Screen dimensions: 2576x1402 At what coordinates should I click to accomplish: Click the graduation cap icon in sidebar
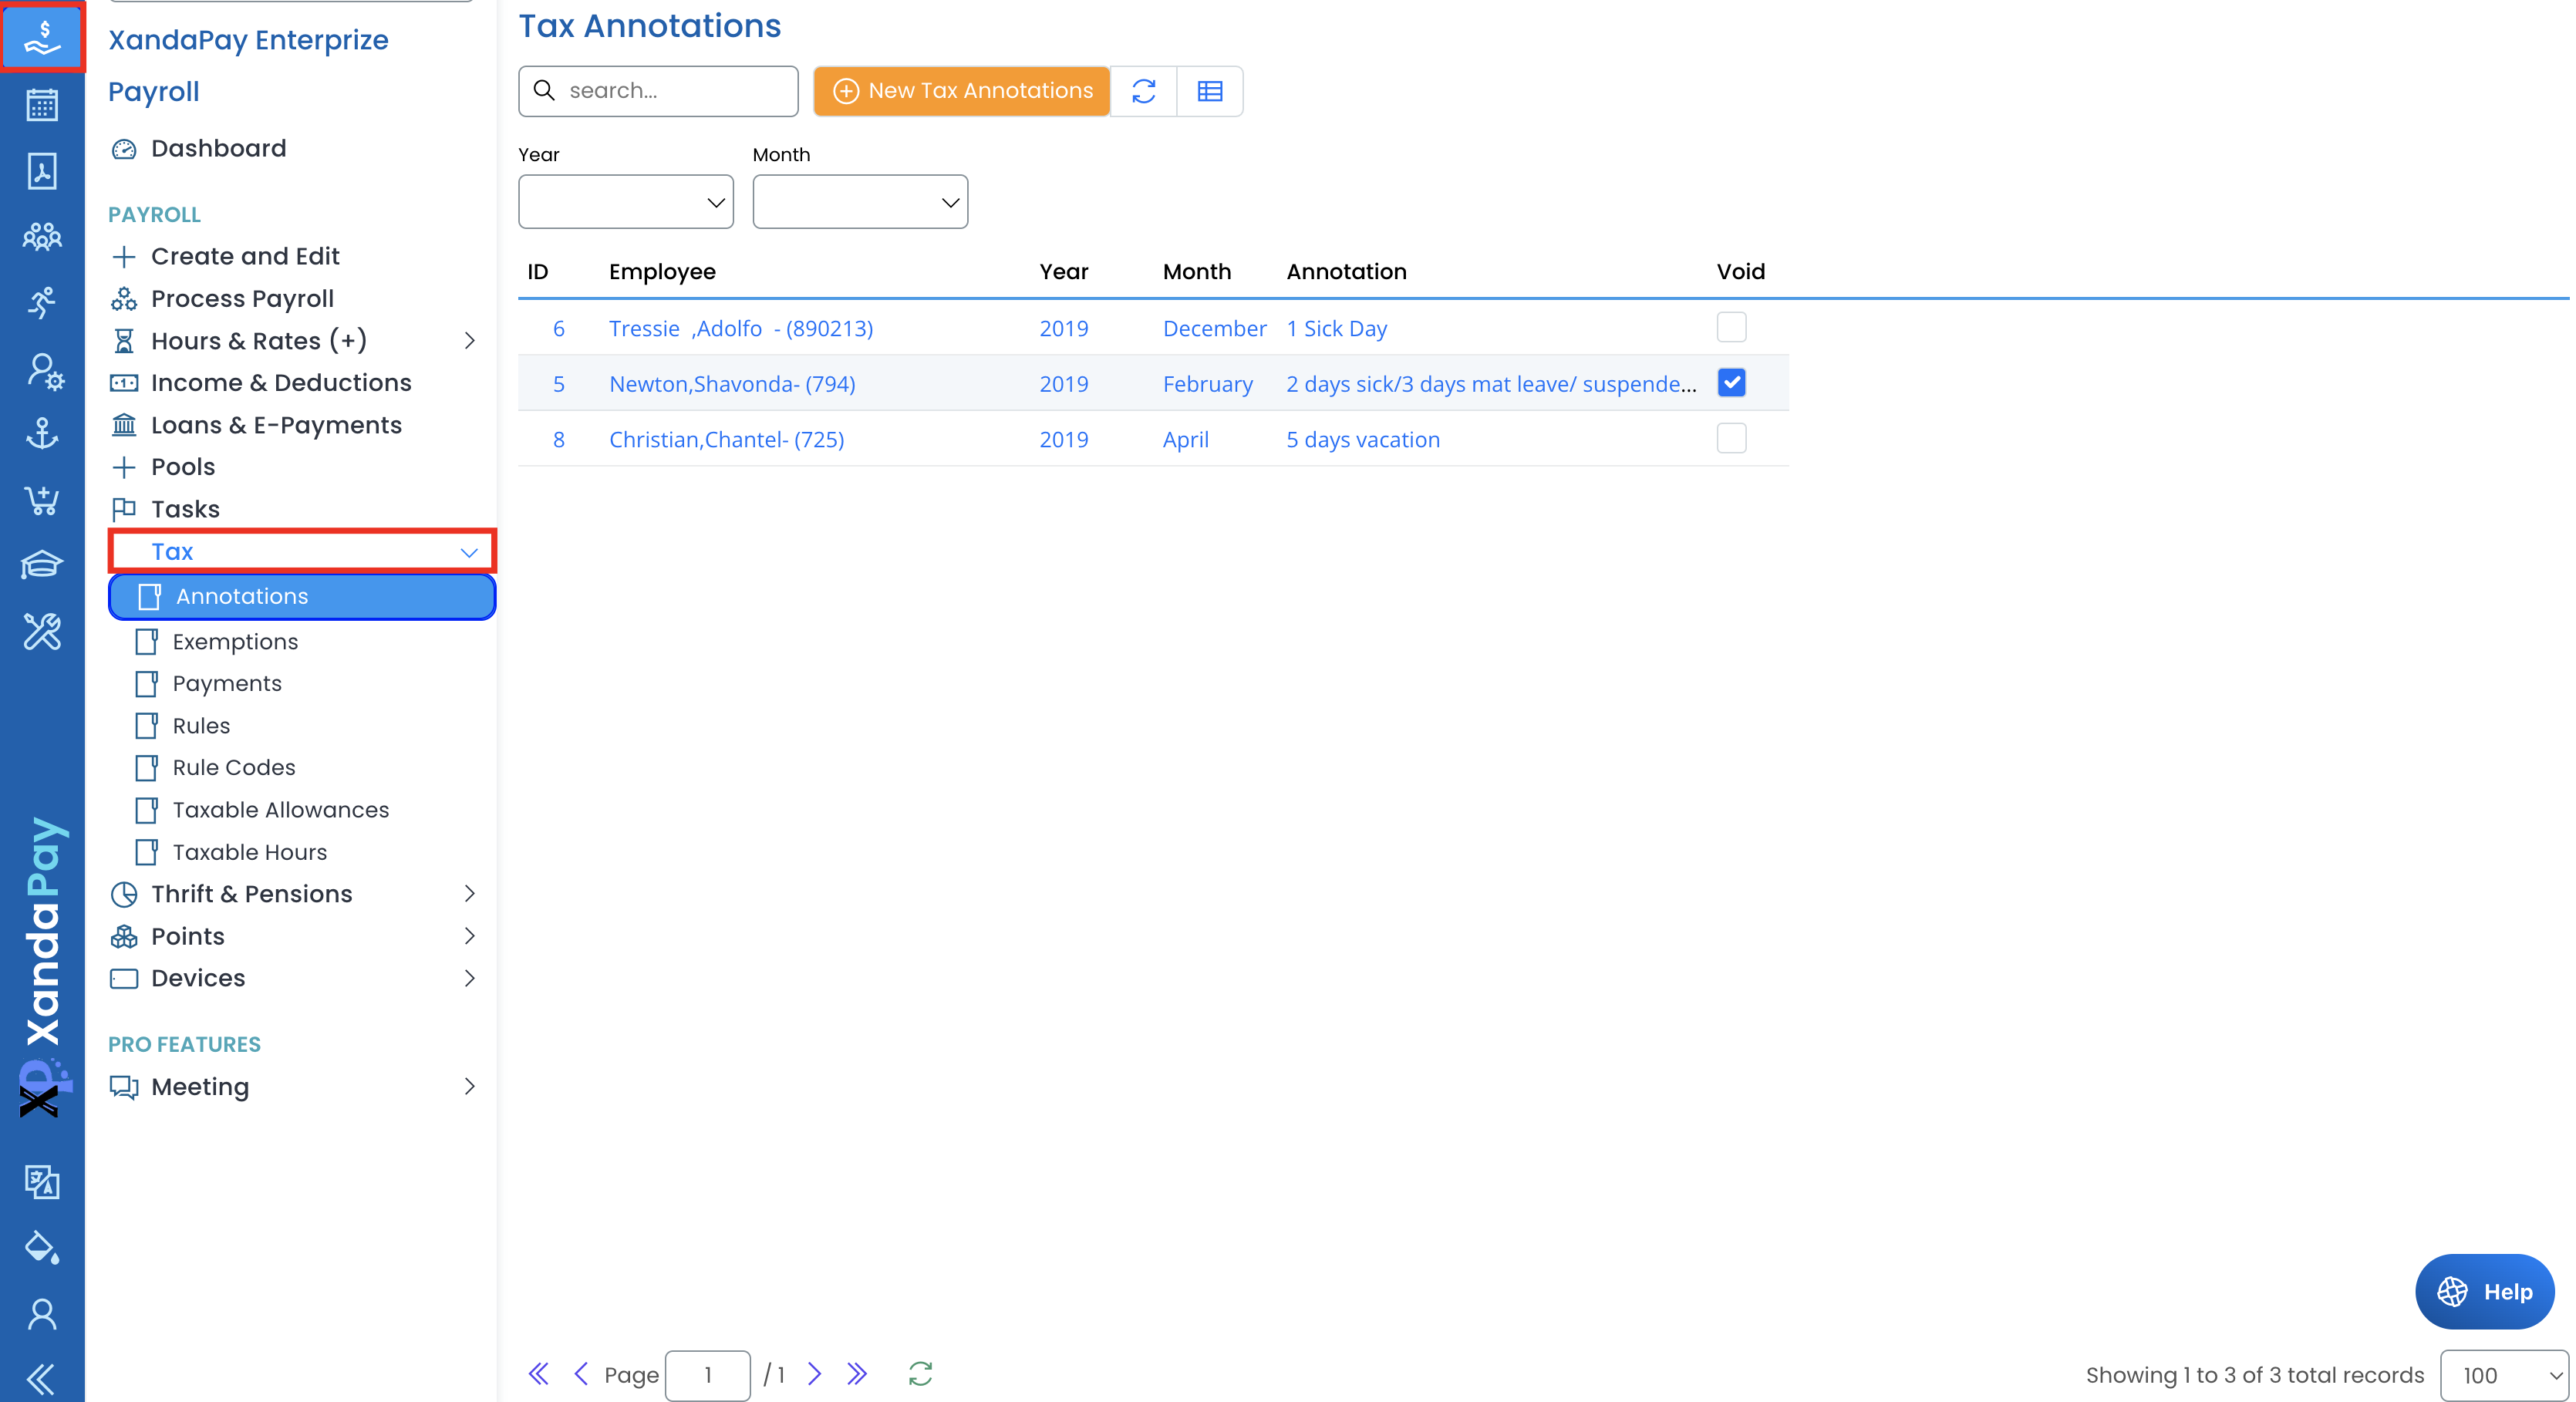(42, 565)
